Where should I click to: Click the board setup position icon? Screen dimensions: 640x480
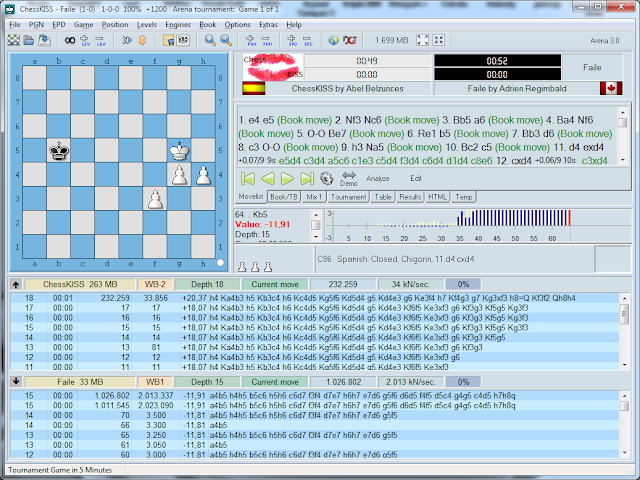(168, 40)
